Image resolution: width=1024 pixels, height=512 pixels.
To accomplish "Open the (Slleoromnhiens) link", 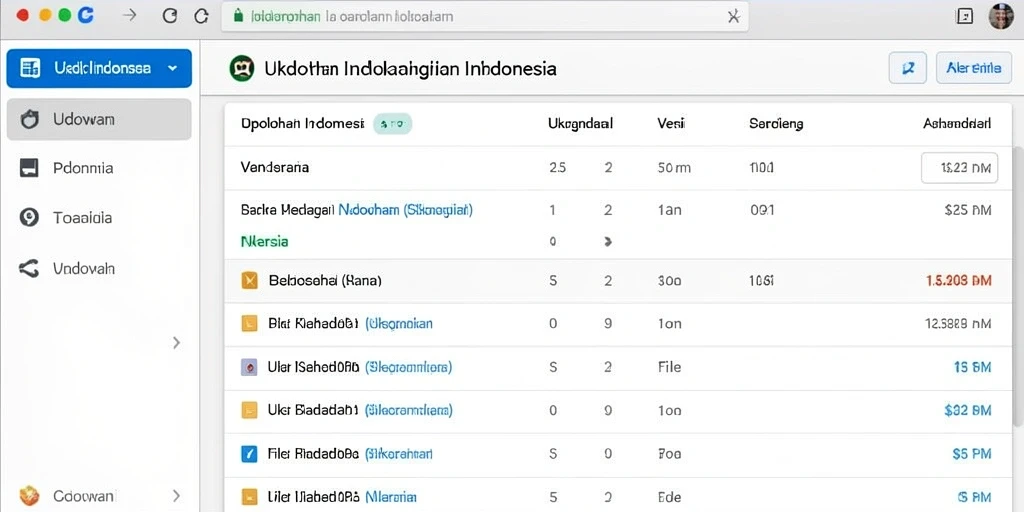I will coord(408,367).
